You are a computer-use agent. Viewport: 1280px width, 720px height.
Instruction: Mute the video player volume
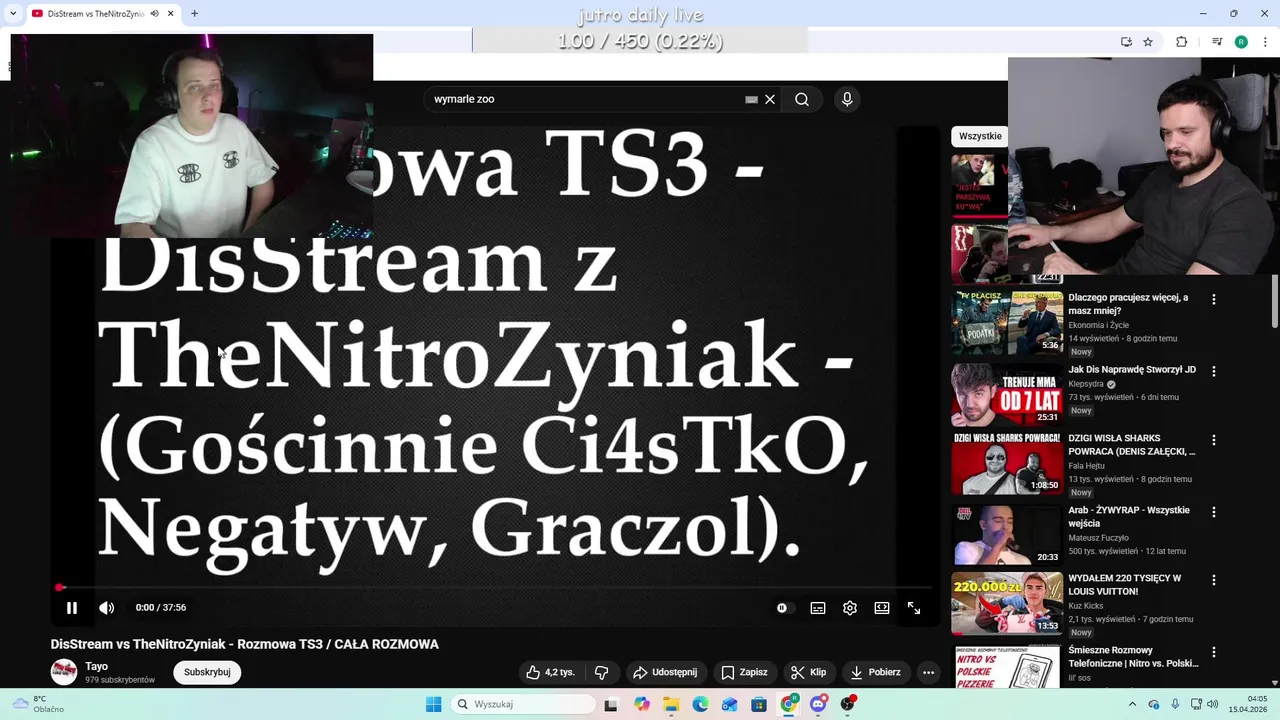point(107,608)
